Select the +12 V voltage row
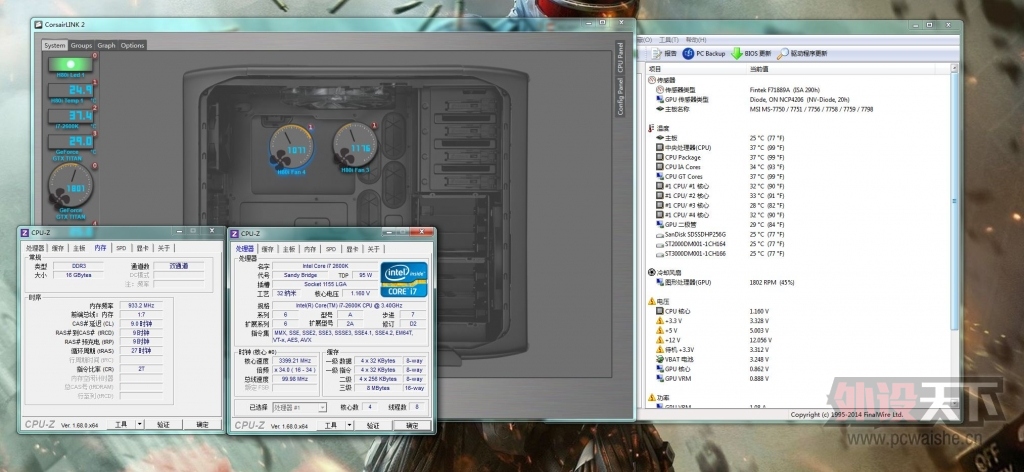 [x=798, y=340]
